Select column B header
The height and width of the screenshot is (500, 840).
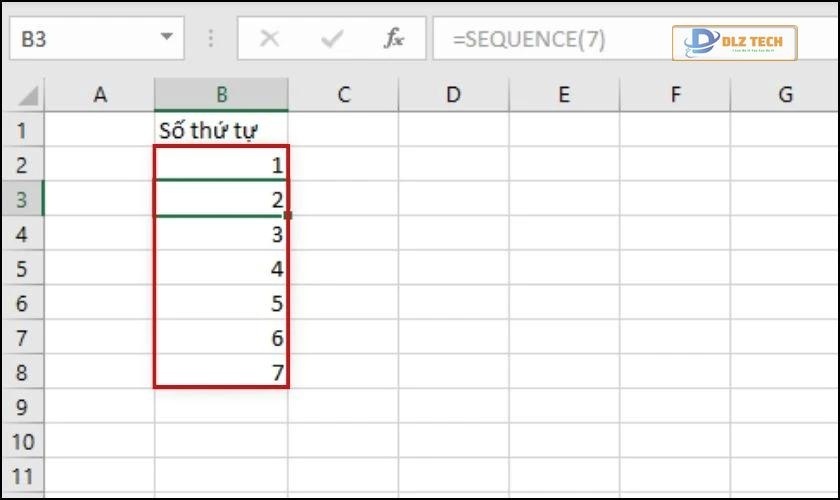tap(221, 95)
